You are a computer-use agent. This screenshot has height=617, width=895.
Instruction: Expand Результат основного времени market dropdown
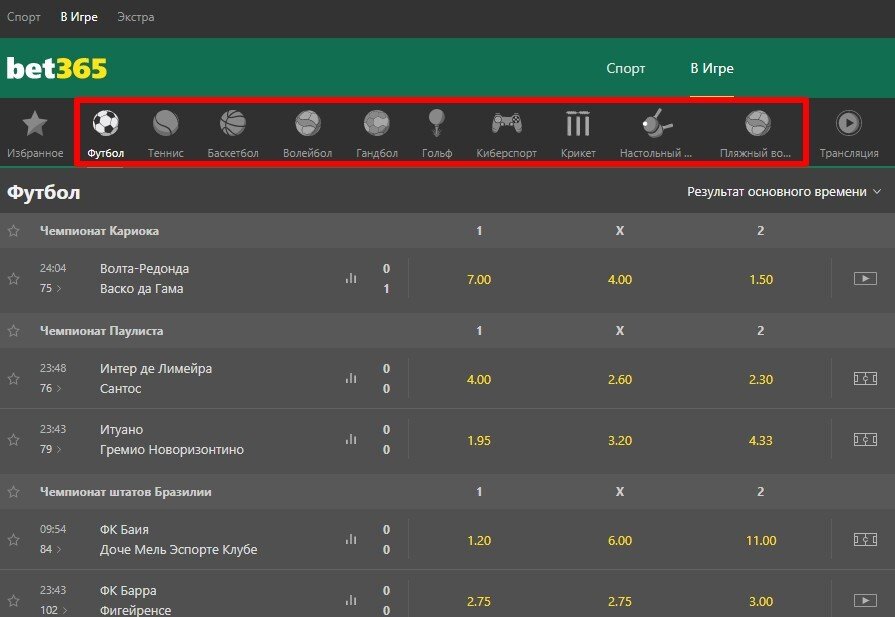coord(784,192)
